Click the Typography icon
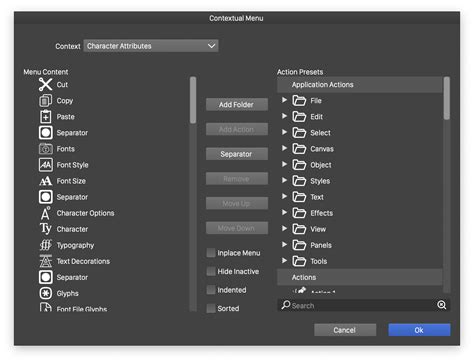 pyautogui.click(x=46, y=245)
